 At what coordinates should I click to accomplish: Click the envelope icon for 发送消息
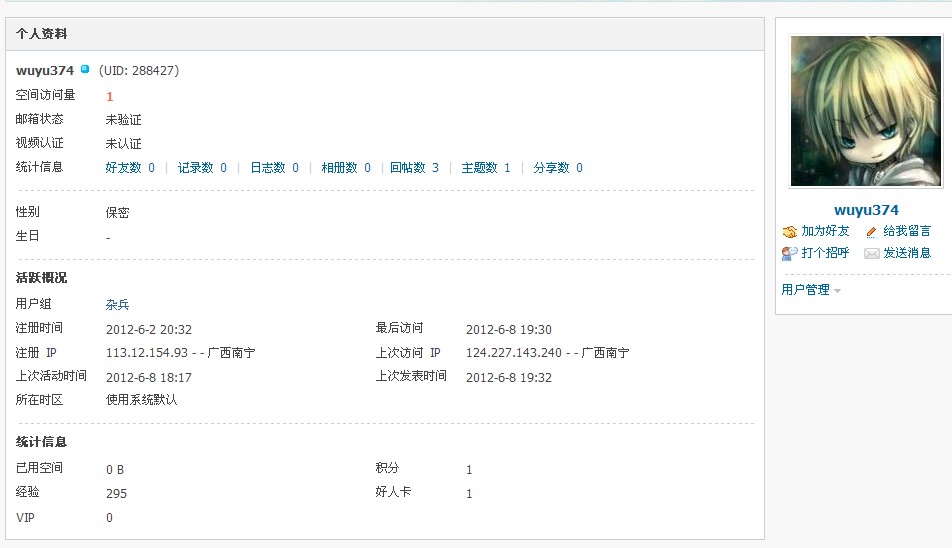click(x=871, y=254)
